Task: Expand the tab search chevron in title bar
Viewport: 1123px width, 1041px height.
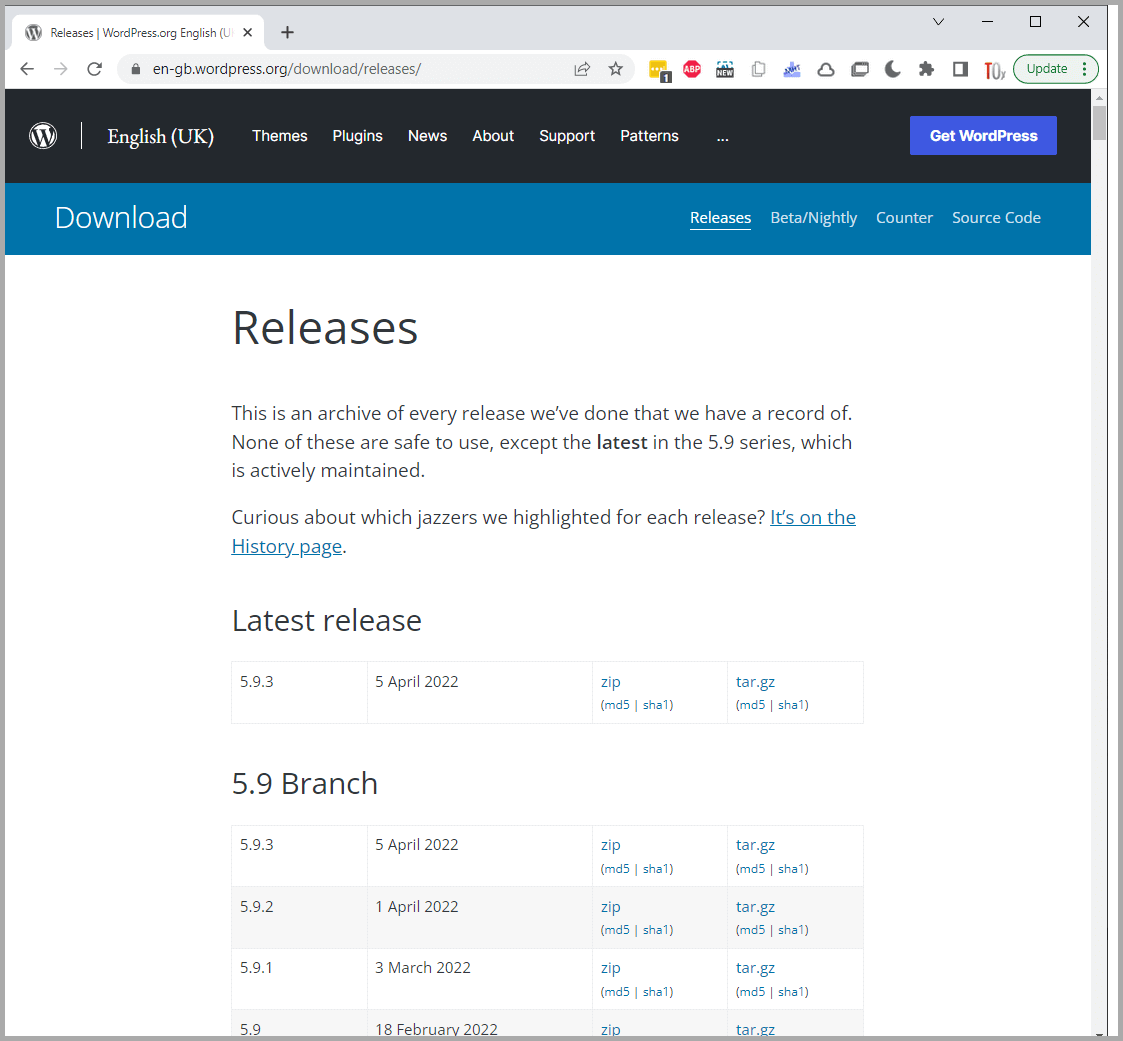Action: (x=938, y=22)
